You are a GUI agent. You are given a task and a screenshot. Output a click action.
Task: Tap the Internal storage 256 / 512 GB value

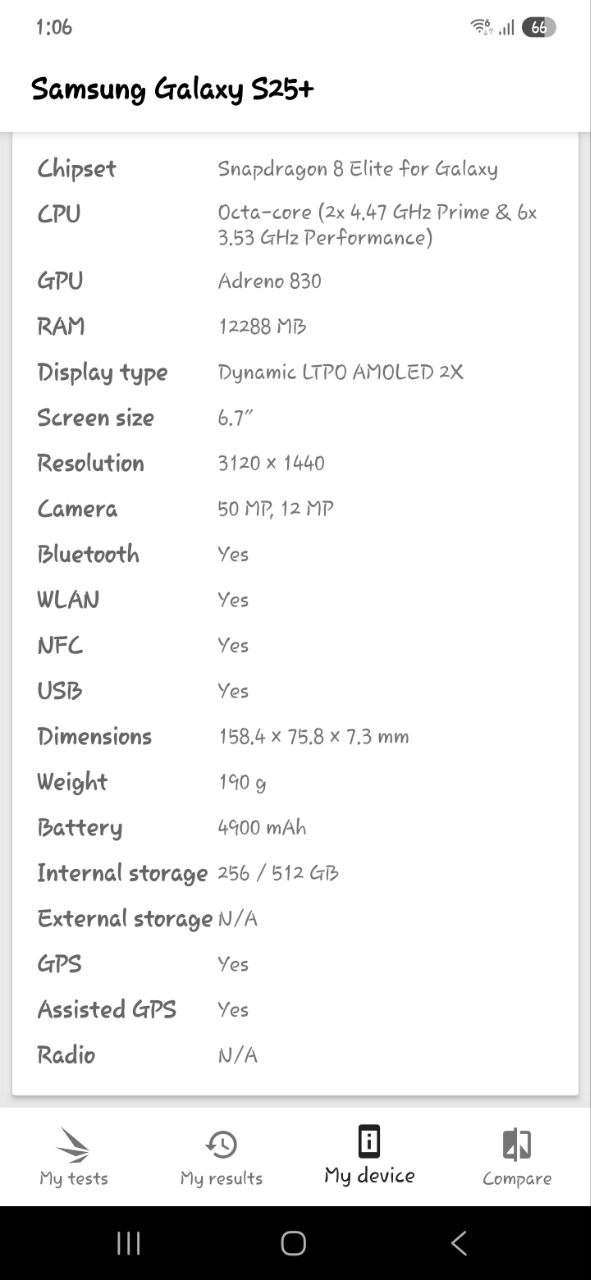[x=278, y=873]
